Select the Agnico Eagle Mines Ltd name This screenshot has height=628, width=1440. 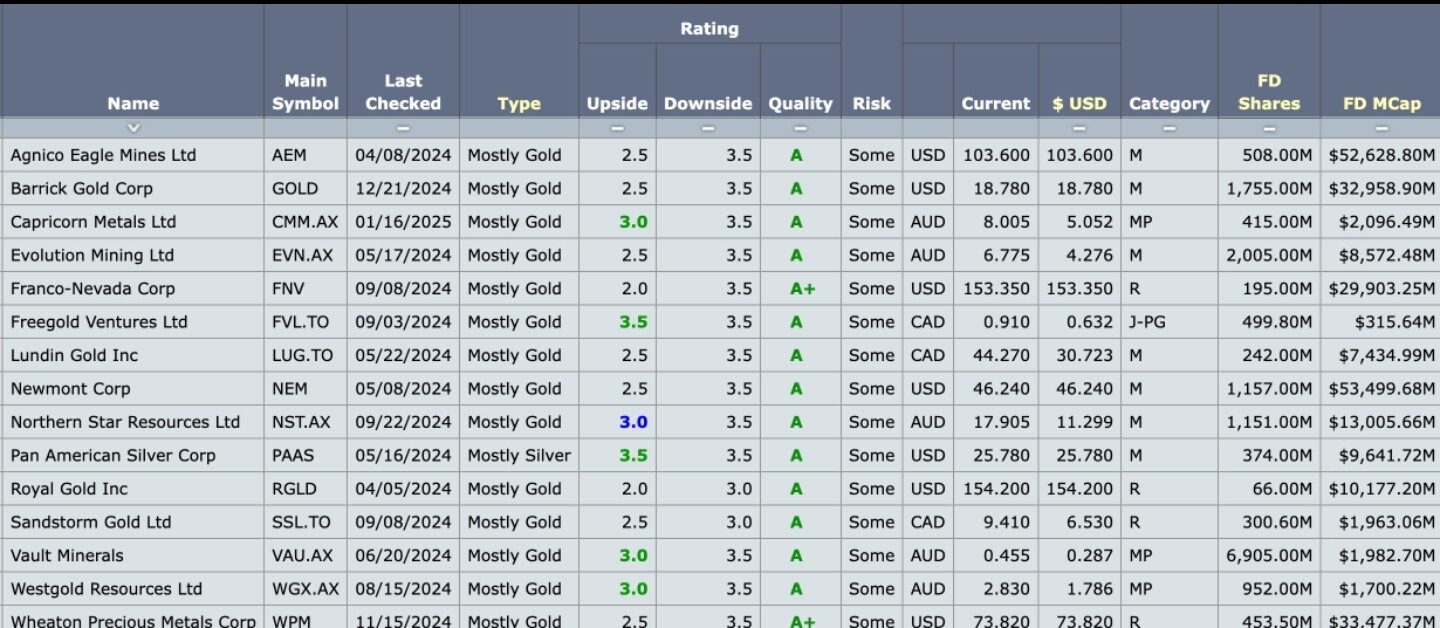coord(103,155)
